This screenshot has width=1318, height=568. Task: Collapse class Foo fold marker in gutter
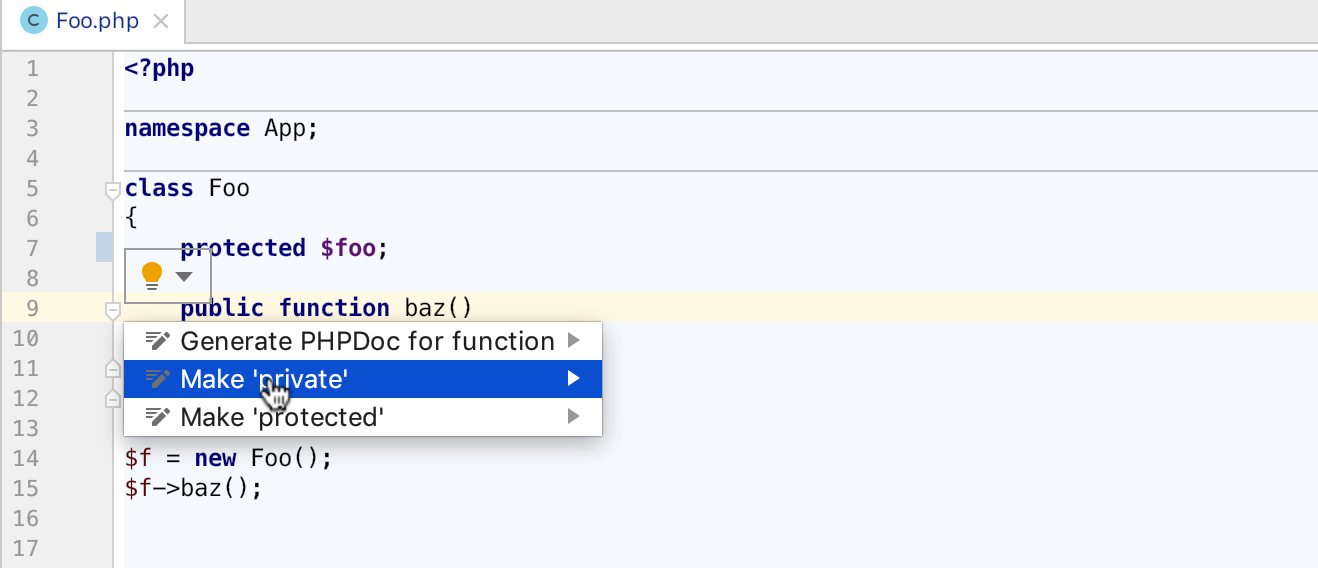click(x=113, y=189)
